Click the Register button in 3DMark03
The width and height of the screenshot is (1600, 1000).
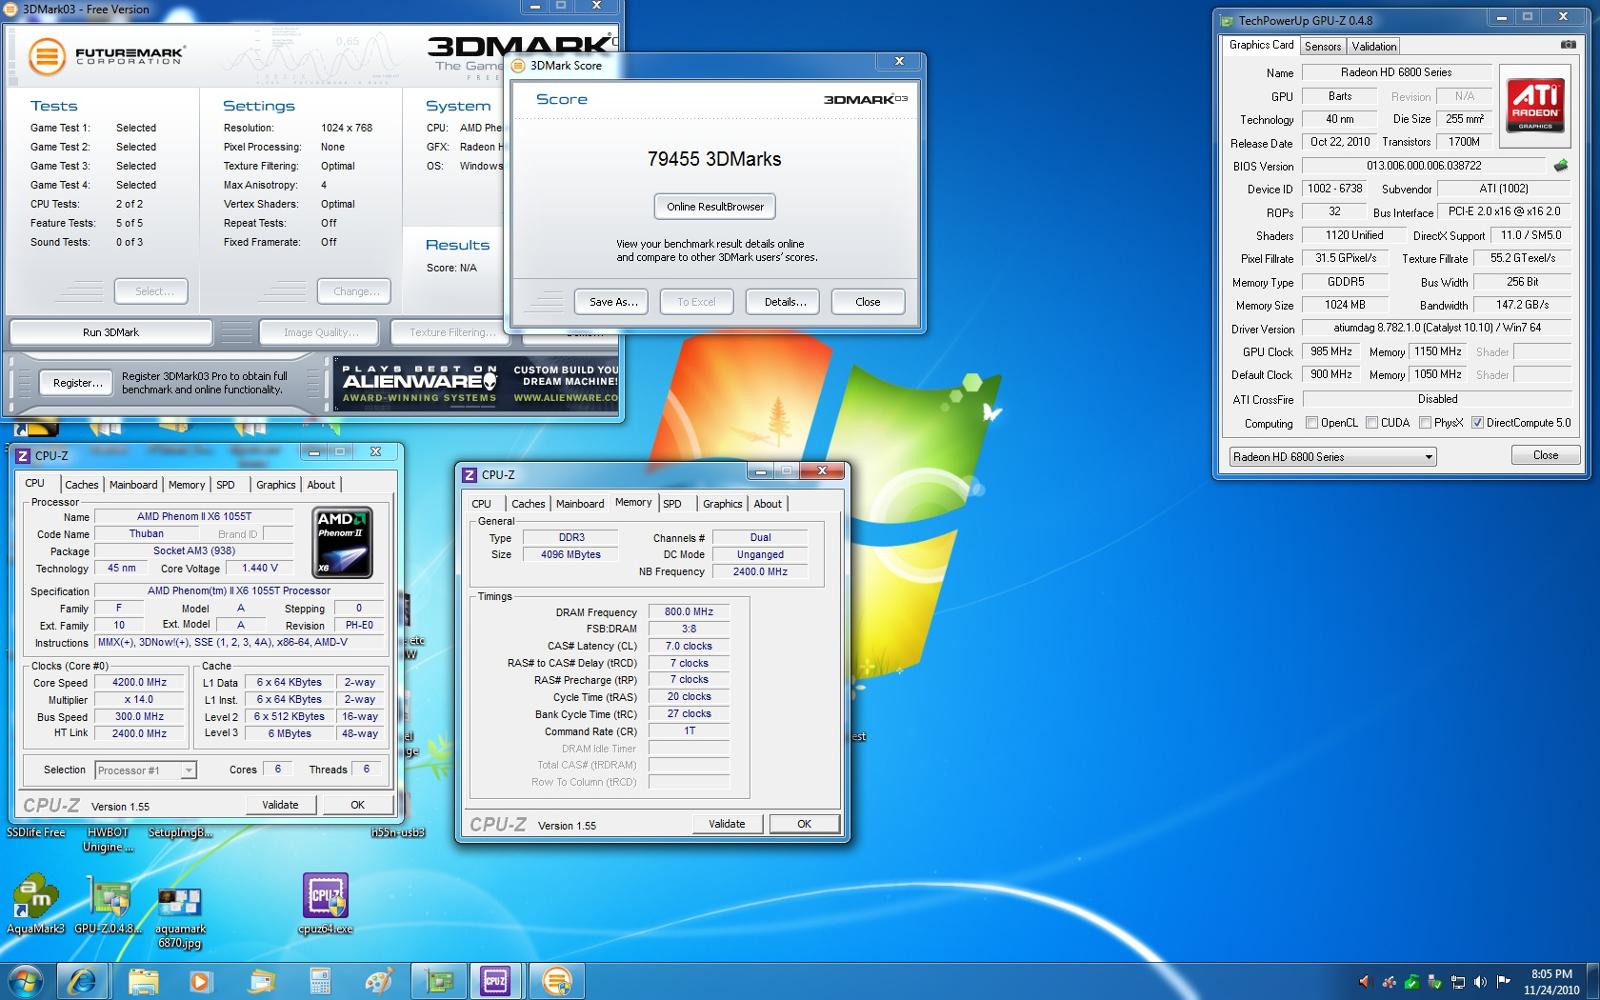tap(78, 383)
